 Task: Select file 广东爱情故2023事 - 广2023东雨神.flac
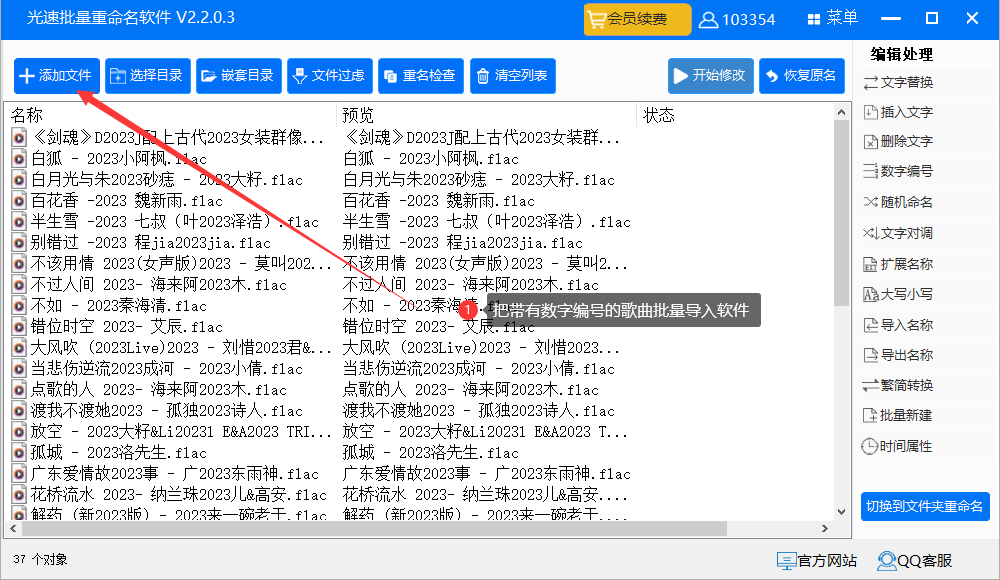pyautogui.click(x=175, y=474)
